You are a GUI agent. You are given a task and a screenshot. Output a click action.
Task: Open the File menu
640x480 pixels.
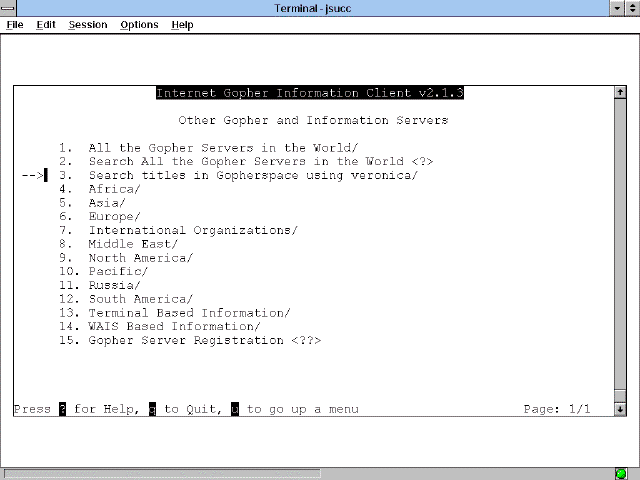click(15, 25)
